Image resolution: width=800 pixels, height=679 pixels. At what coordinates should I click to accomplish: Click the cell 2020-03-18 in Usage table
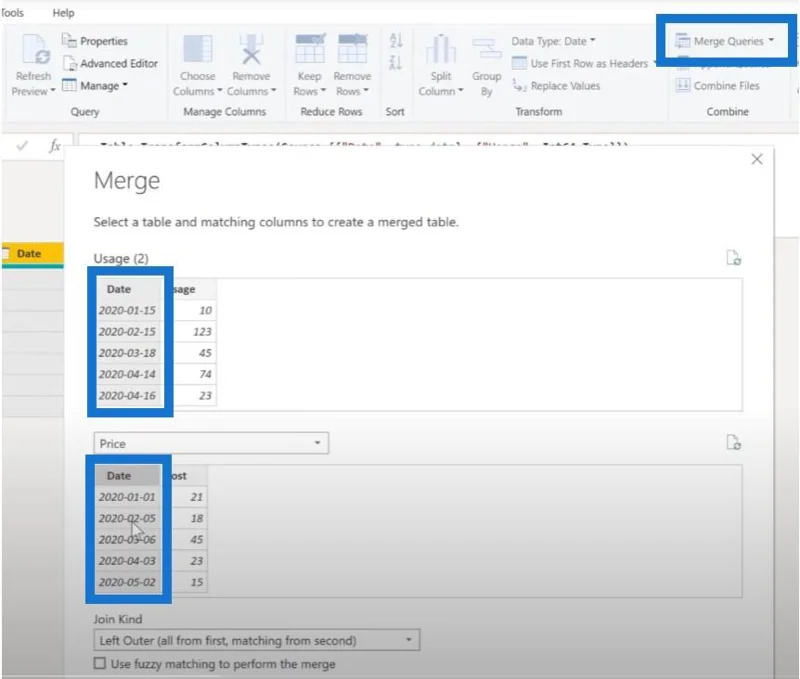pos(130,353)
